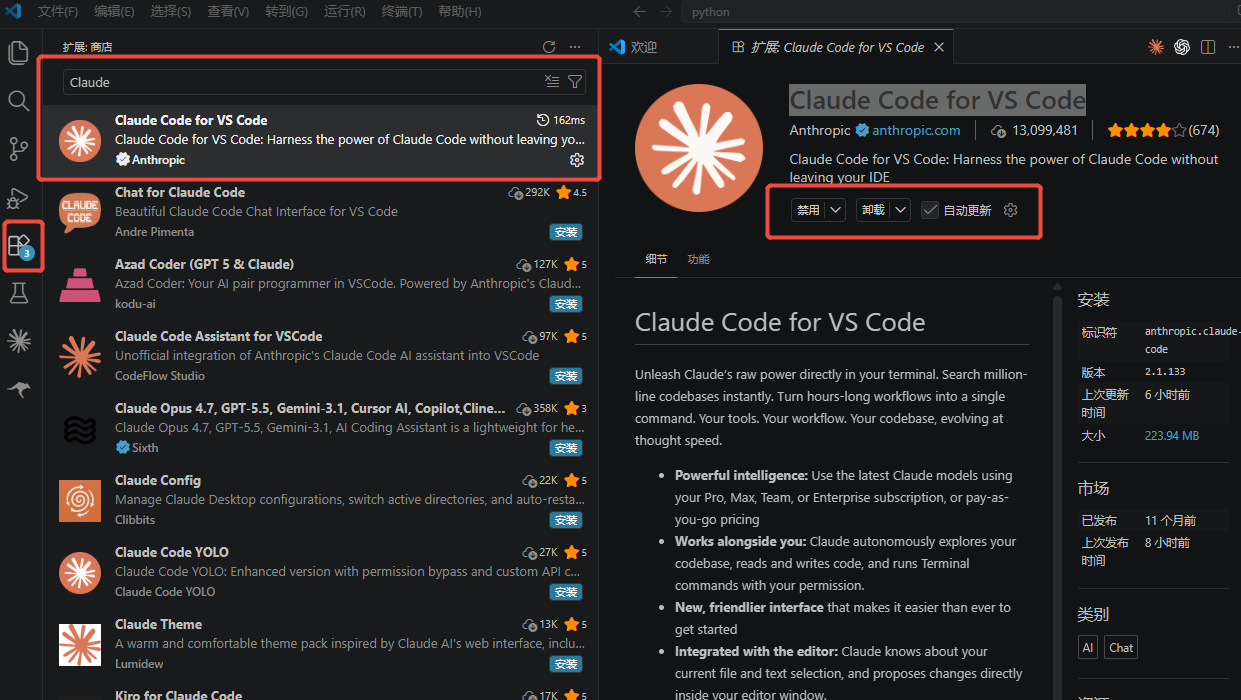Image resolution: width=1241 pixels, height=700 pixels.
Task: Select Claude Config in results list
Action: [x=320, y=500]
